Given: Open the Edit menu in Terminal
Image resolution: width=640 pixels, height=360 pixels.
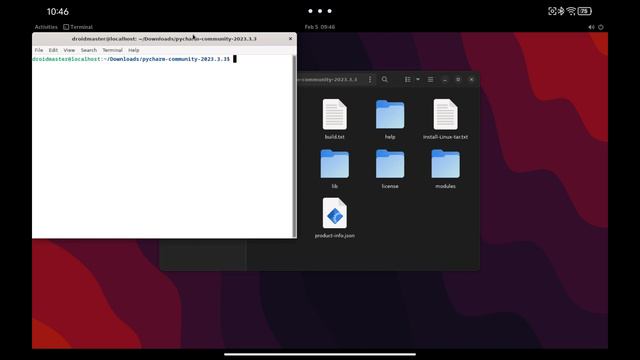Looking at the screenshot, I should point(53,50).
